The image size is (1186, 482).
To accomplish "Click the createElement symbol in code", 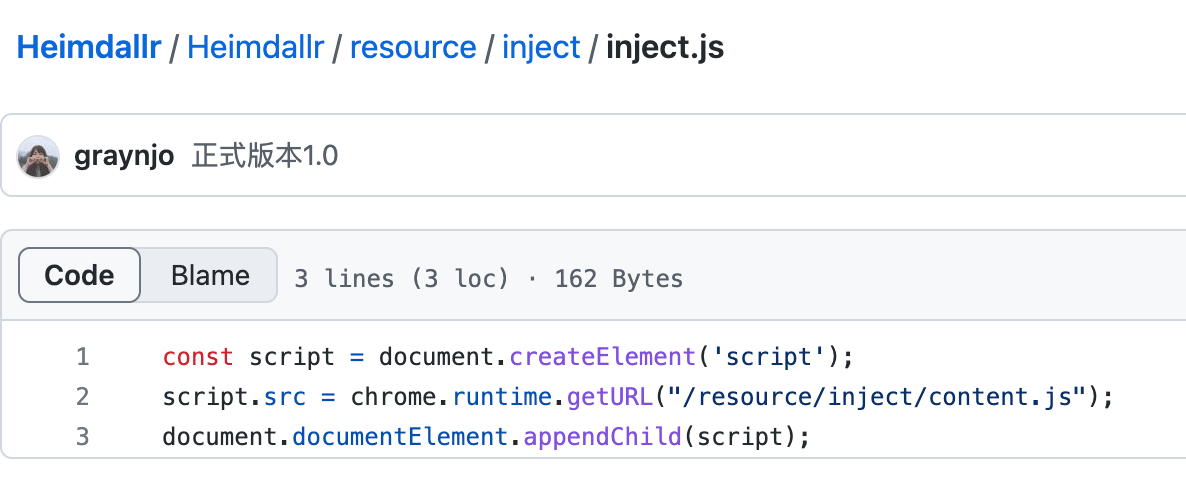I will tap(602, 357).
